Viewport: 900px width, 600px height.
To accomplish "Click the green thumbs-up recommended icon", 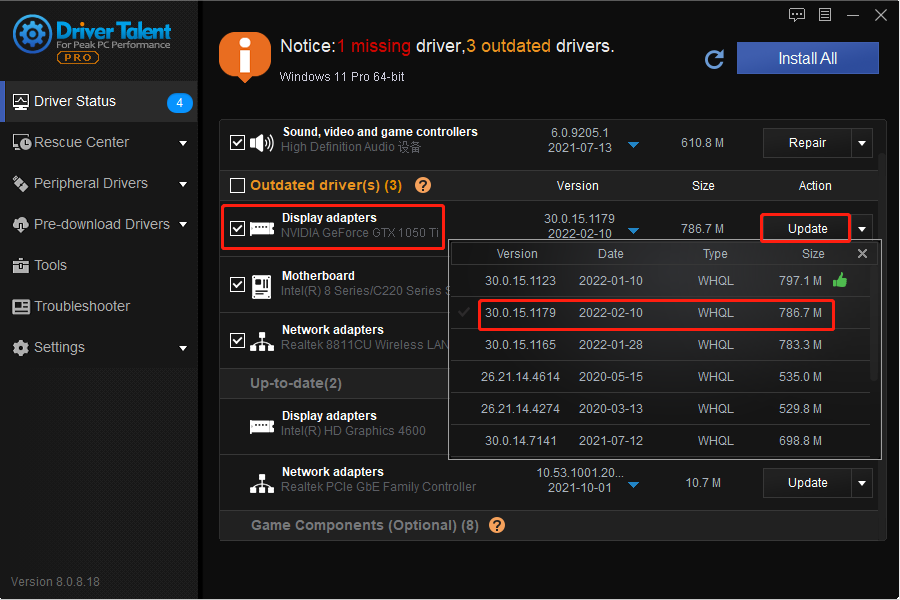I will (x=840, y=280).
